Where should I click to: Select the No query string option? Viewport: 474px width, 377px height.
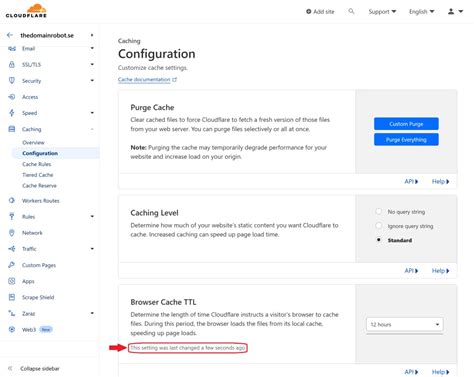(379, 211)
